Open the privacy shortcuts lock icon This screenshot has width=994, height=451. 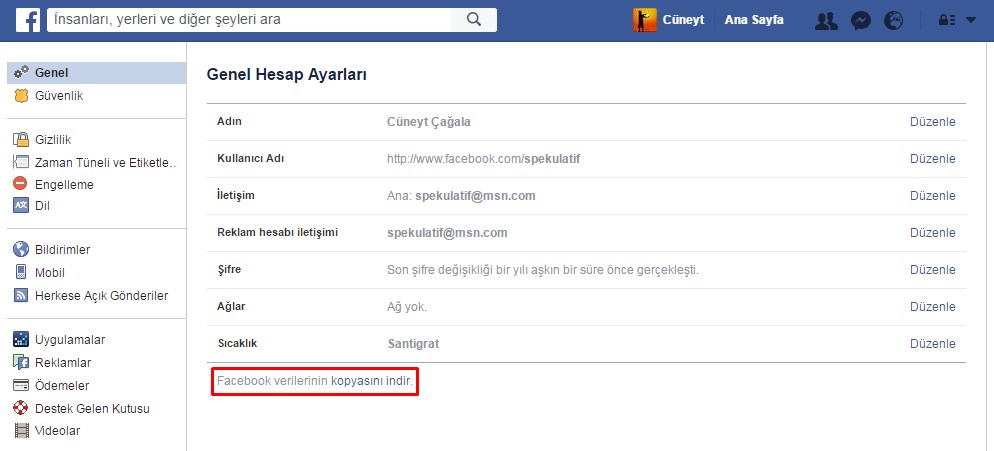[944, 20]
